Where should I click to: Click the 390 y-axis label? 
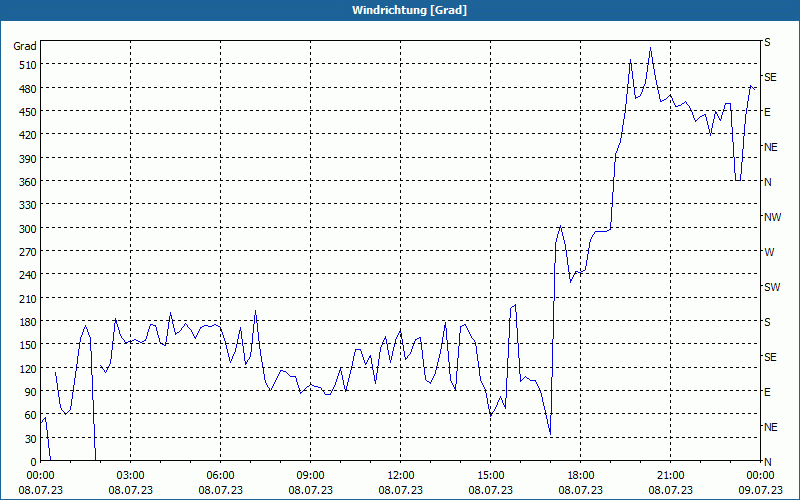point(28,159)
